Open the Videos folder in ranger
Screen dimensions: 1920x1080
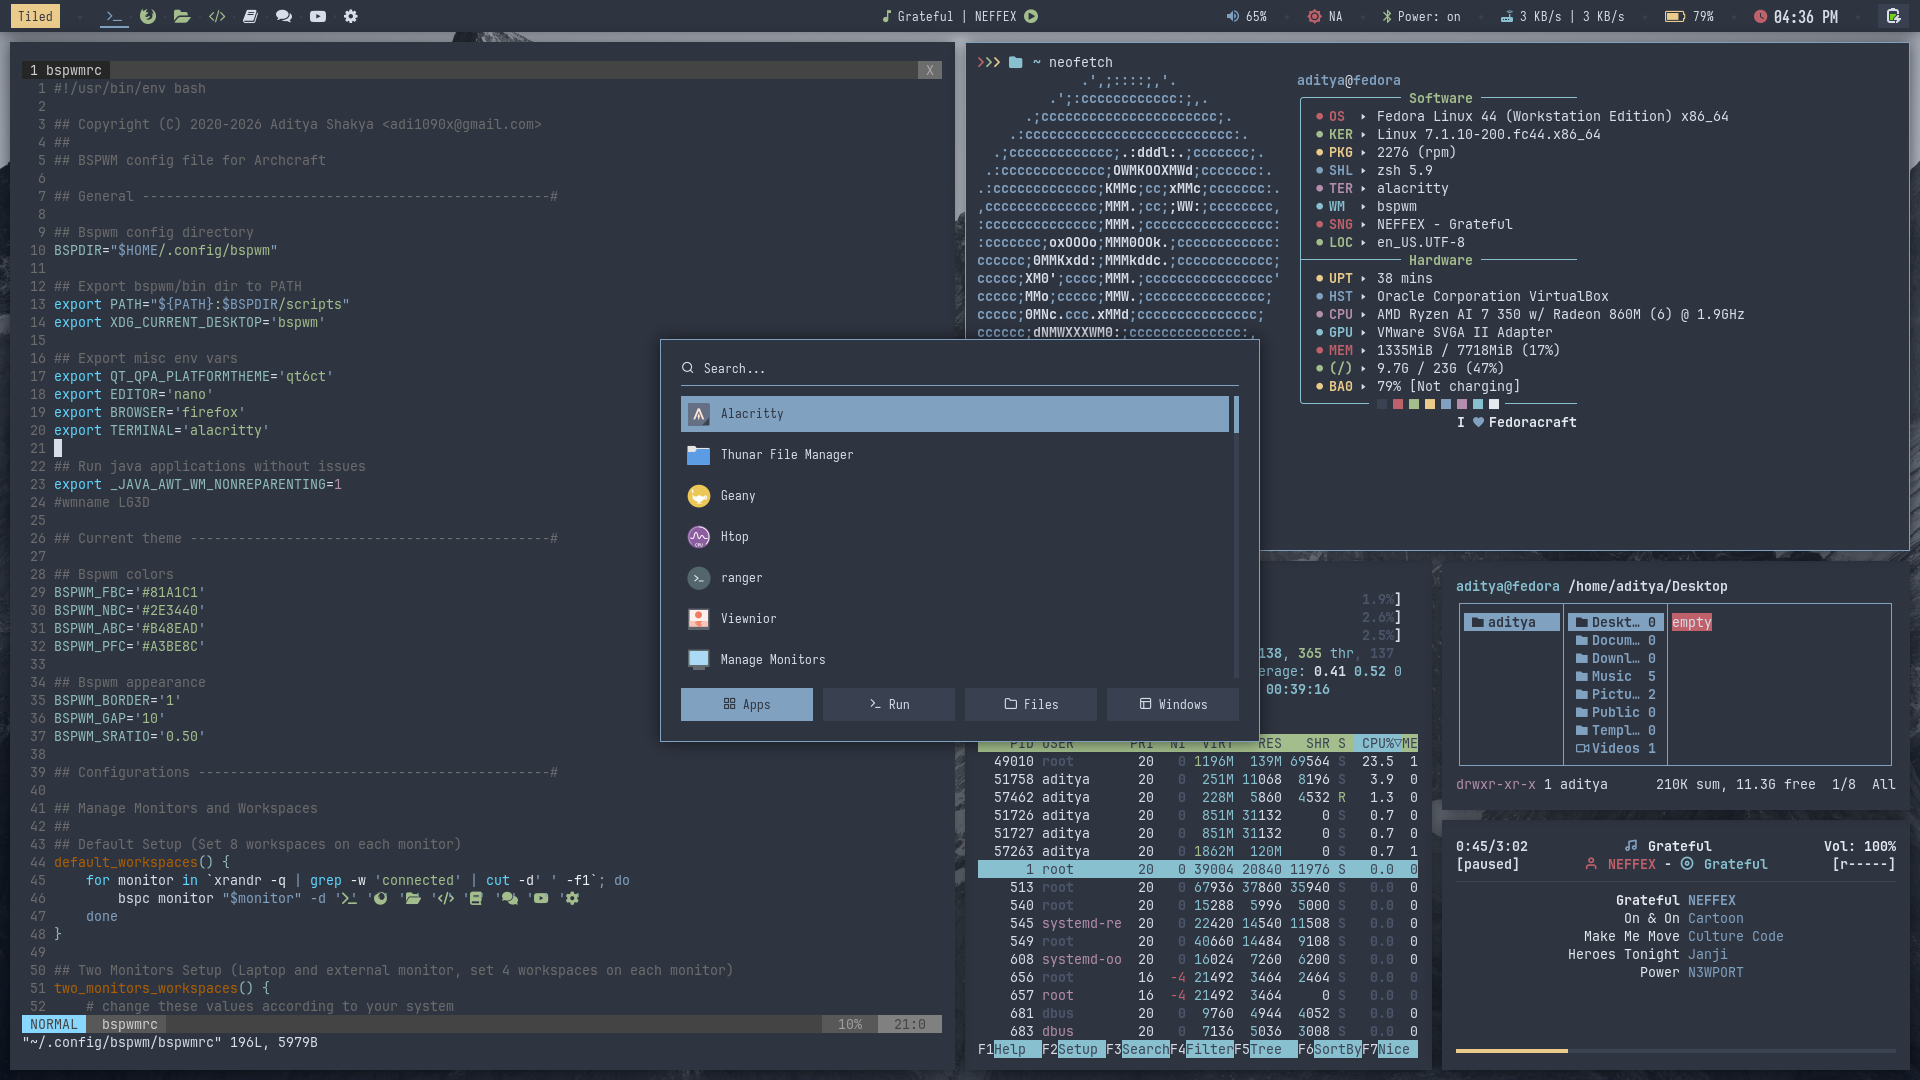click(x=1616, y=748)
